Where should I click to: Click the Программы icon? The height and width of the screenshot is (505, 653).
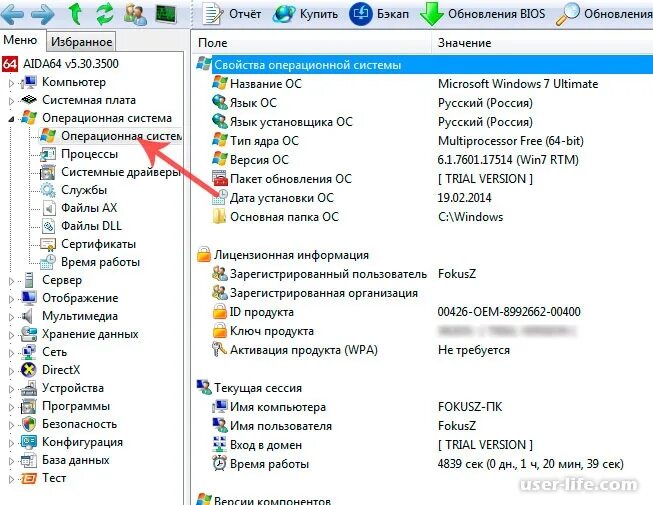tap(29, 406)
